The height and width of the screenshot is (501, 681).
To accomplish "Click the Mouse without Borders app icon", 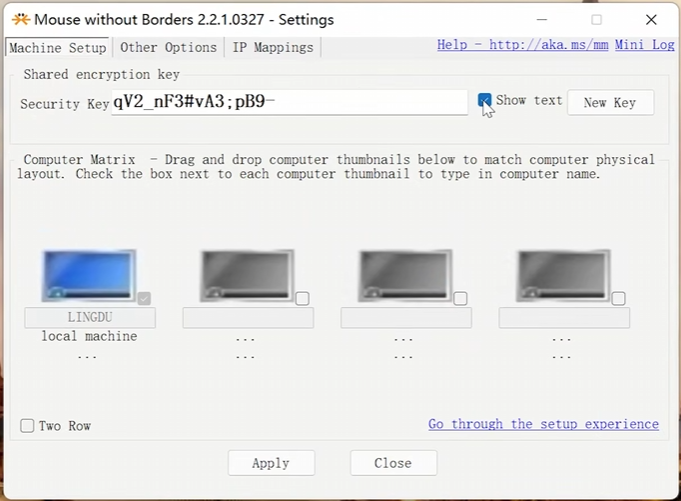I will [20, 20].
